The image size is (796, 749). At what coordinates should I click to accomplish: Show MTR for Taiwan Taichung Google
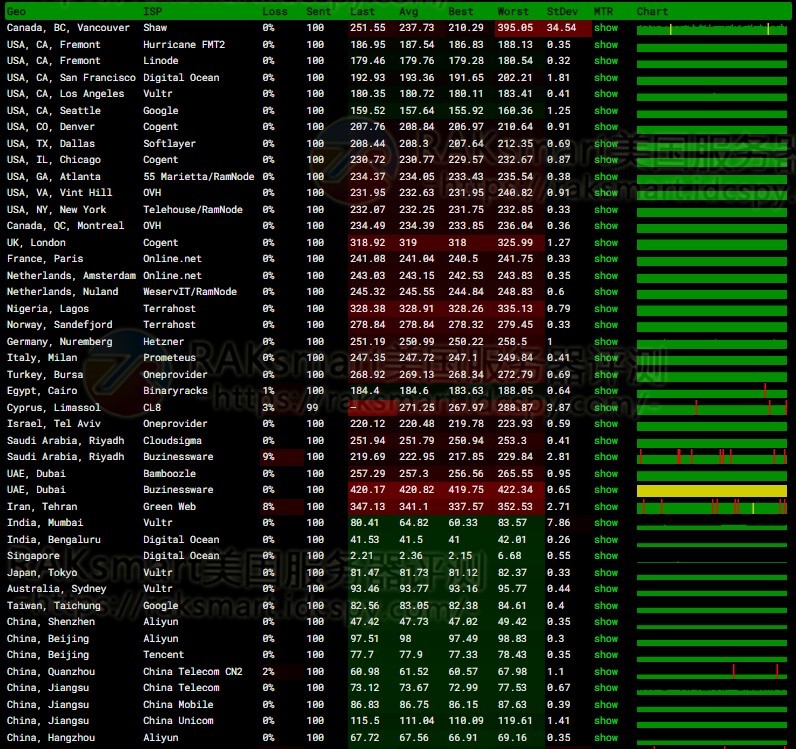[606, 606]
